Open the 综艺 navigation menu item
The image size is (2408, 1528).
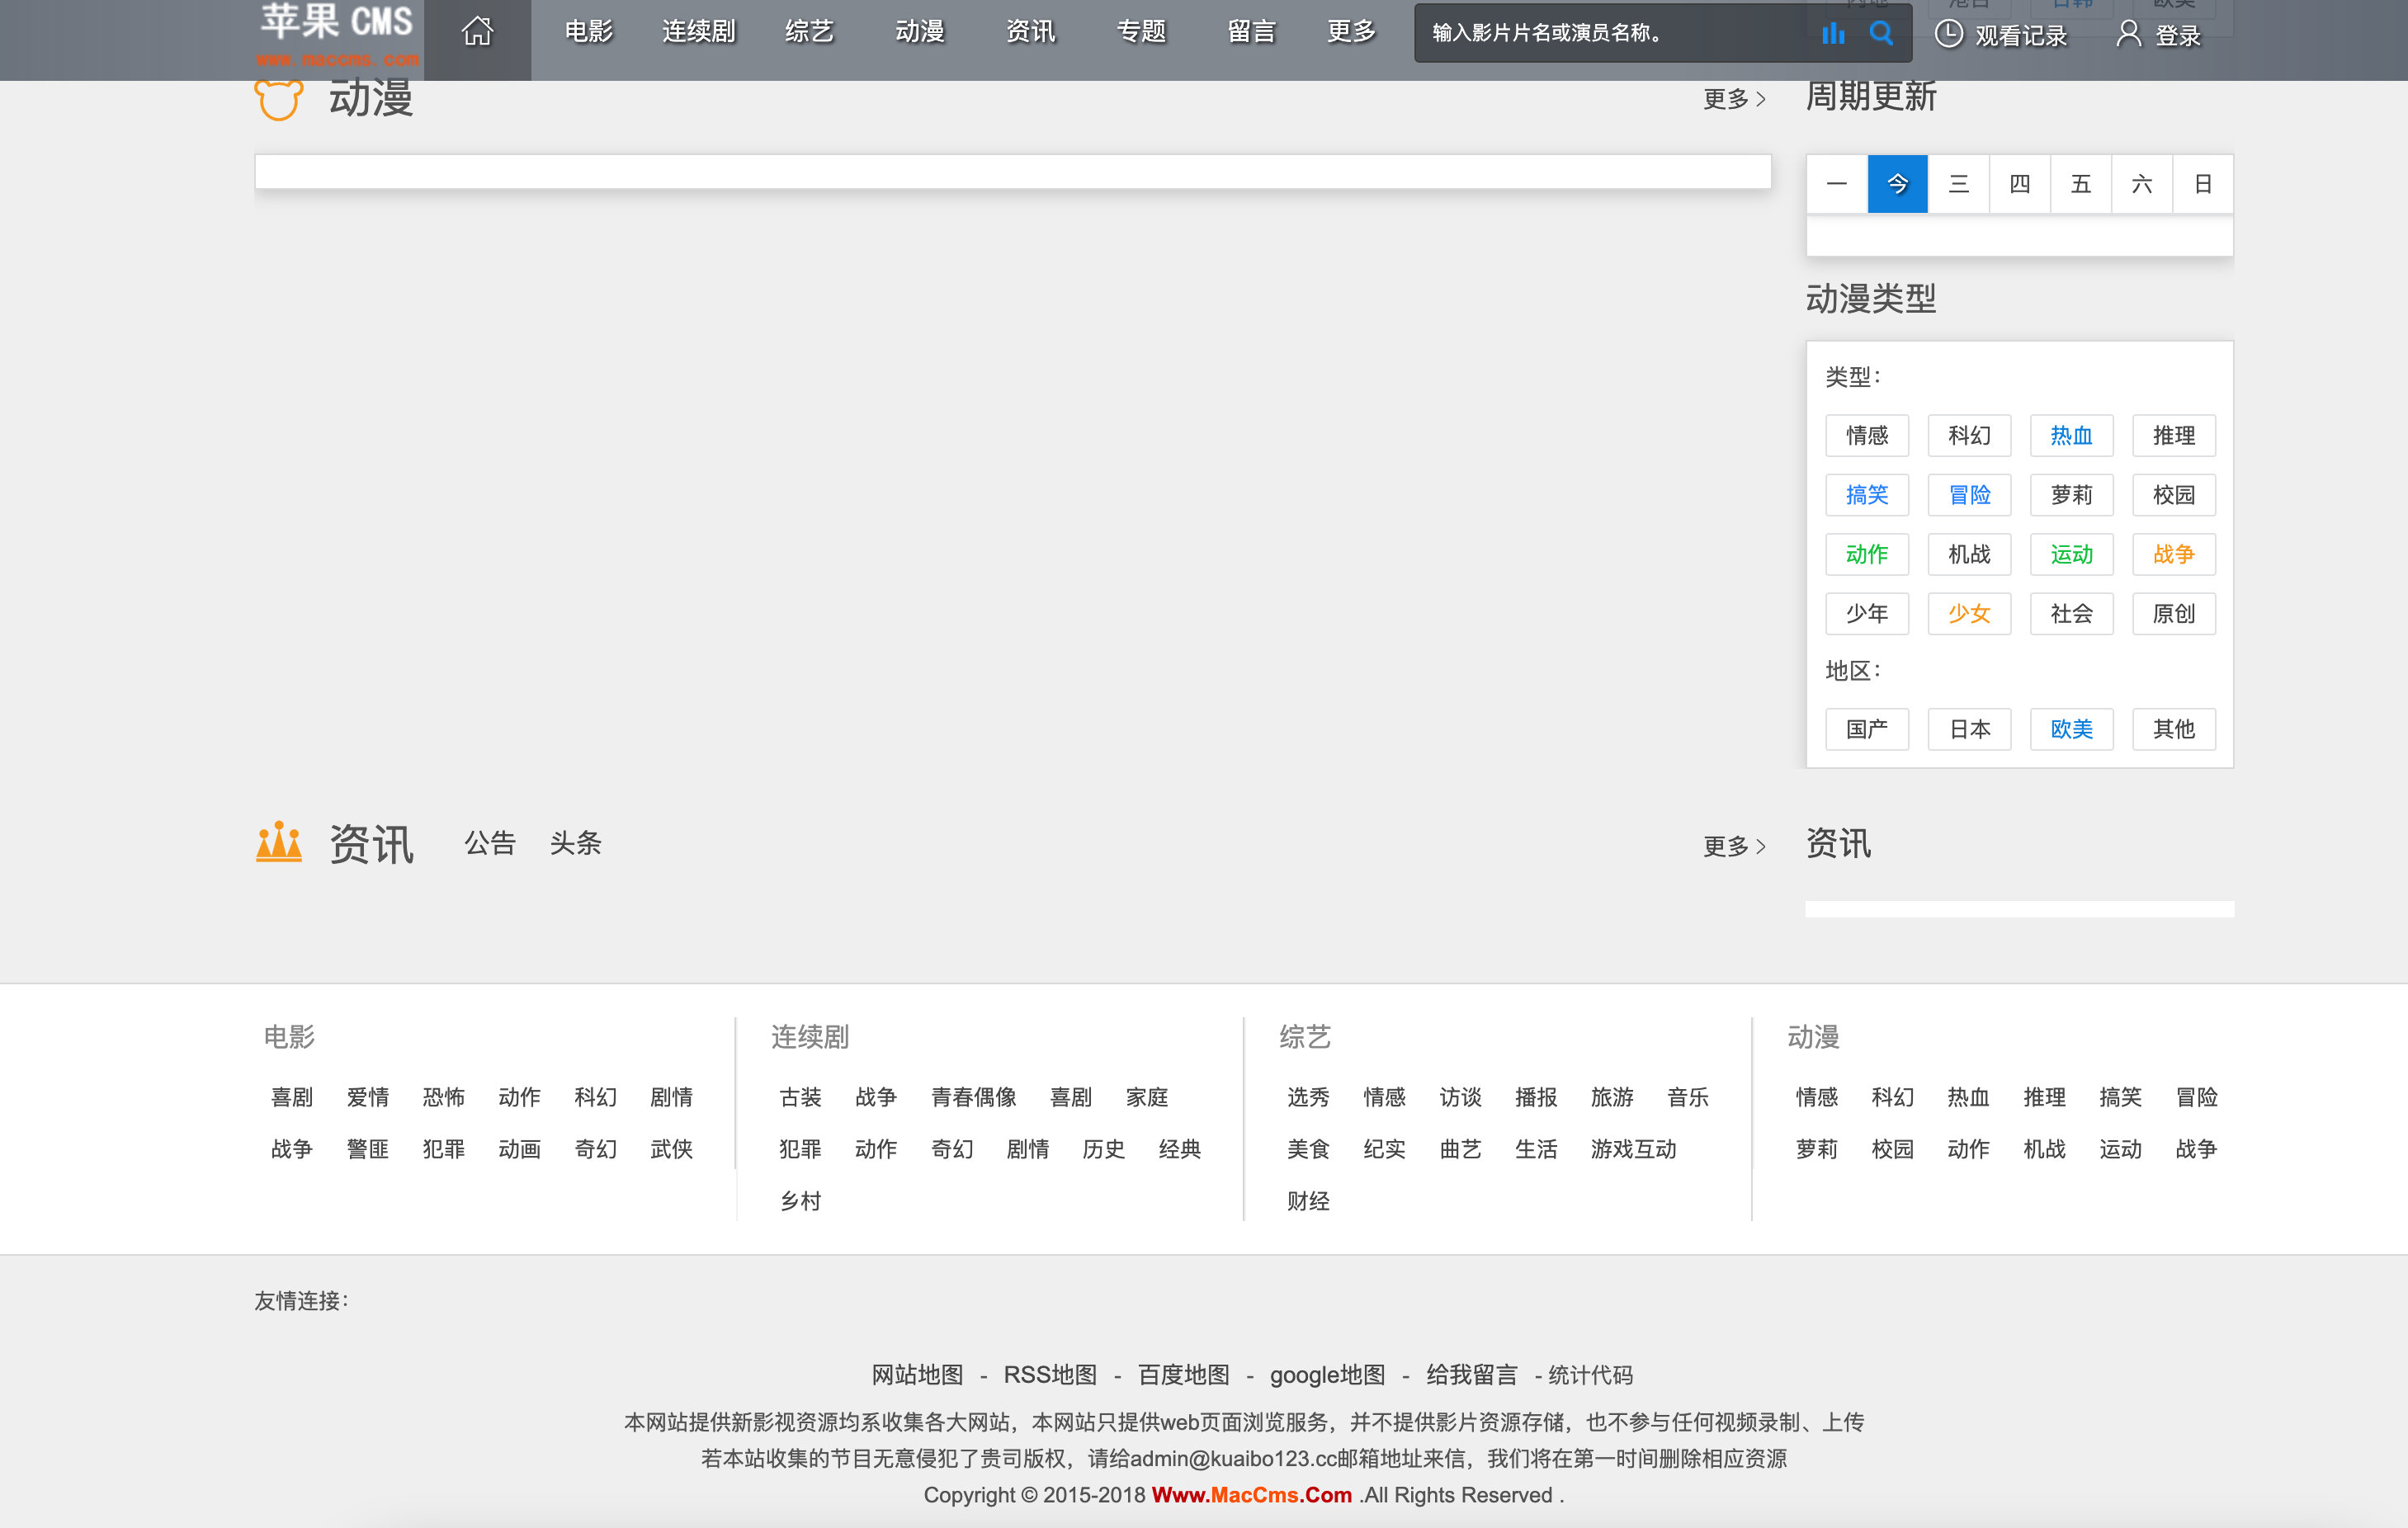809,32
